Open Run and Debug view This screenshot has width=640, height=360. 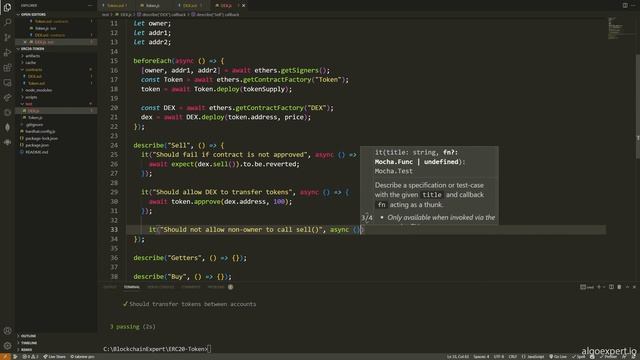click(7, 52)
